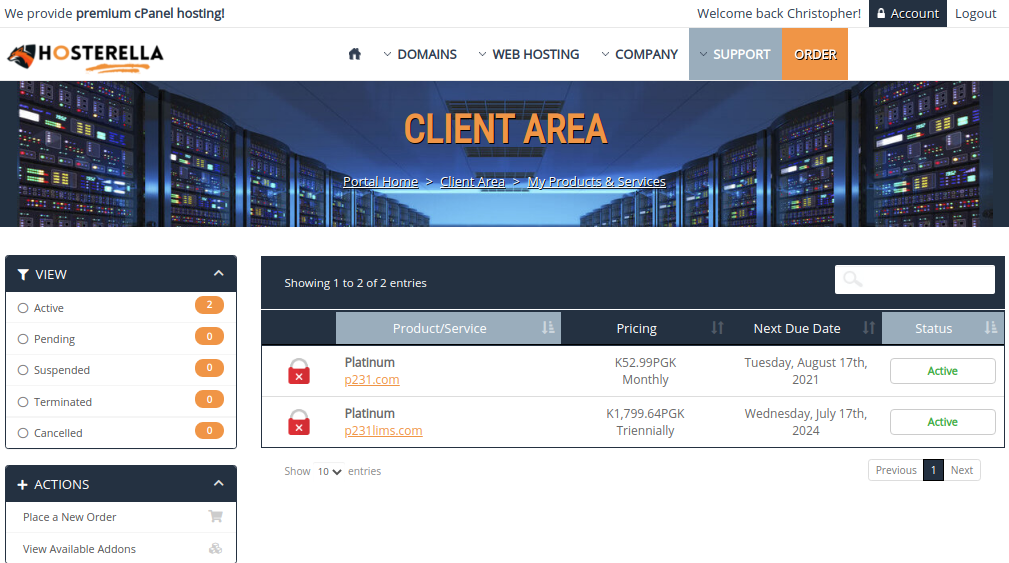Sort by Pricing column arrows icon
The image size is (1009, 563).
717,328
